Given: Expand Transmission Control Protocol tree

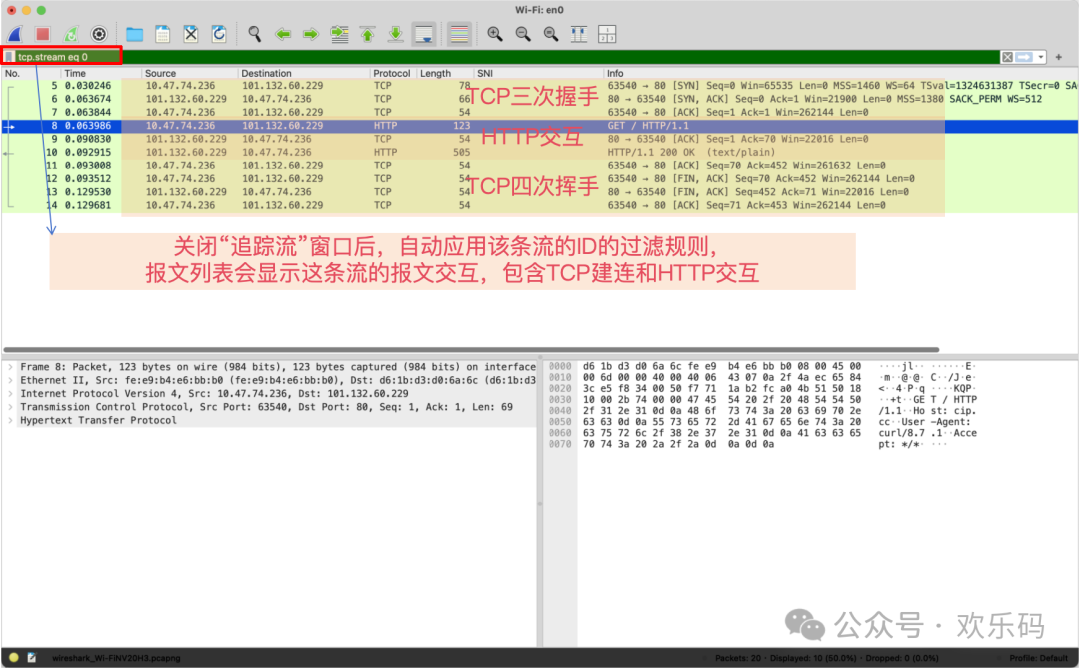Looking at the screenshot, I should (10, 407).
